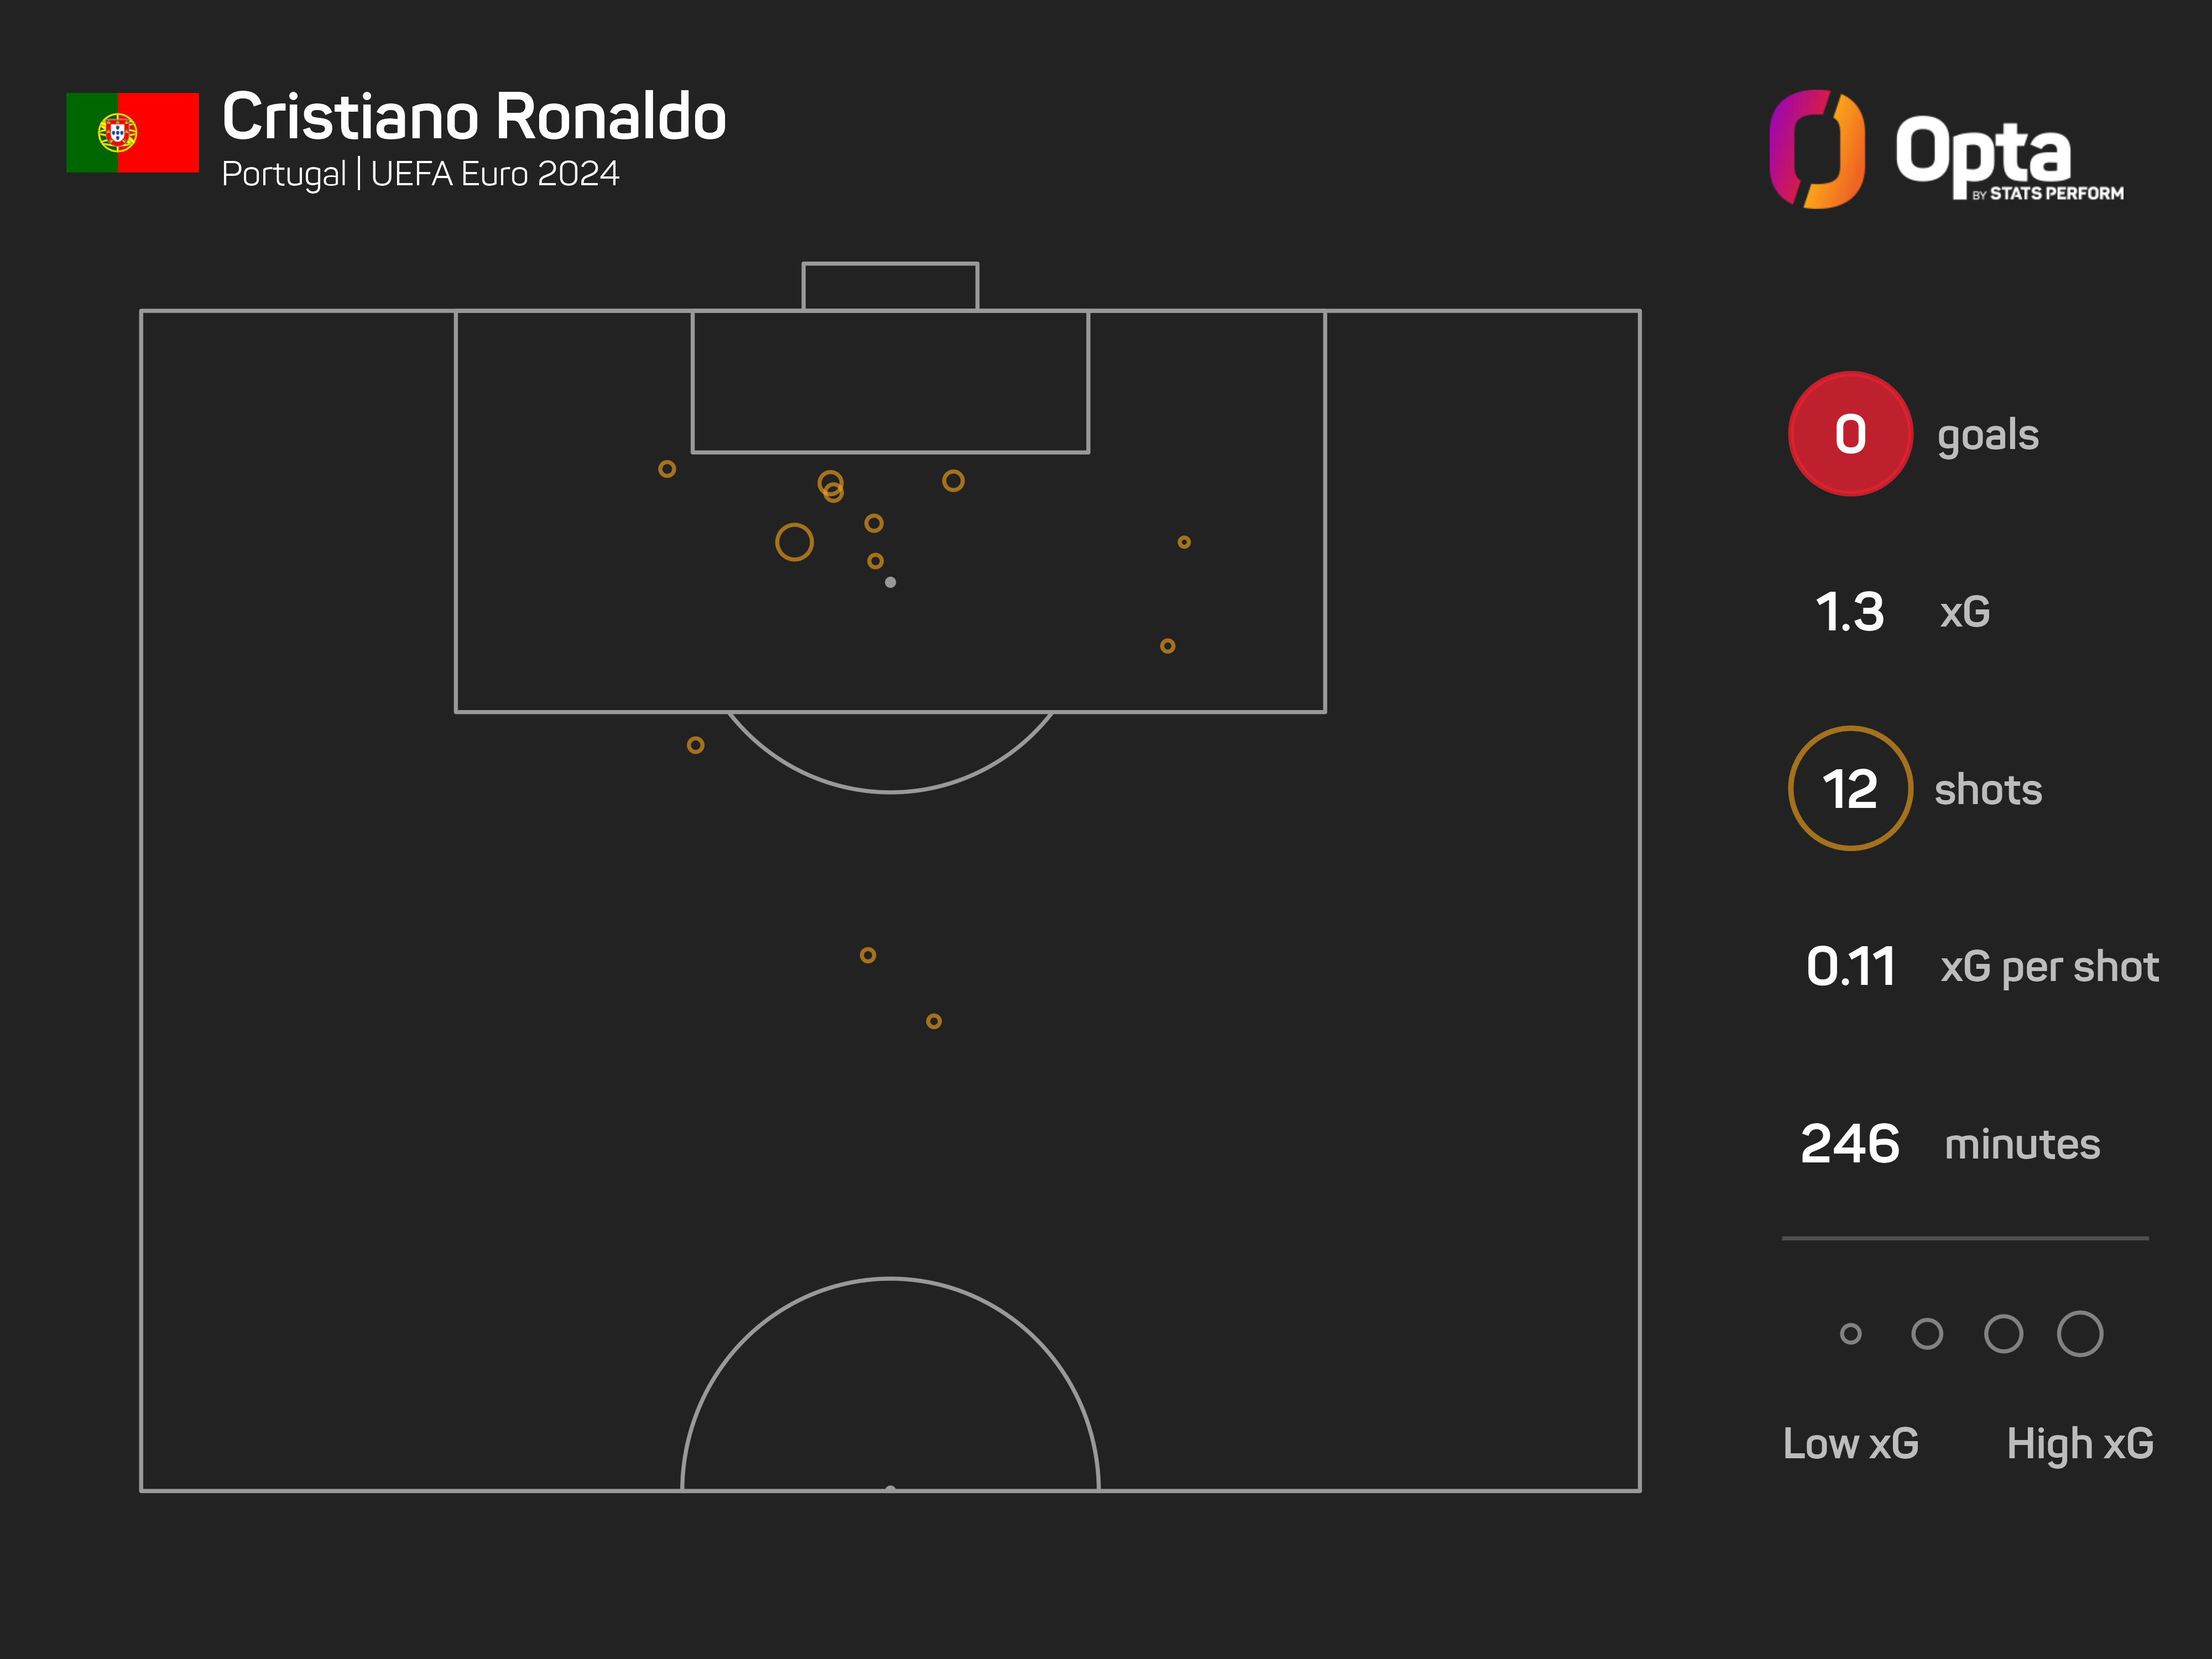Click the 12 shots circled number
Viewport: 2212px width, 1659px height.
[x=1849, y=789]
